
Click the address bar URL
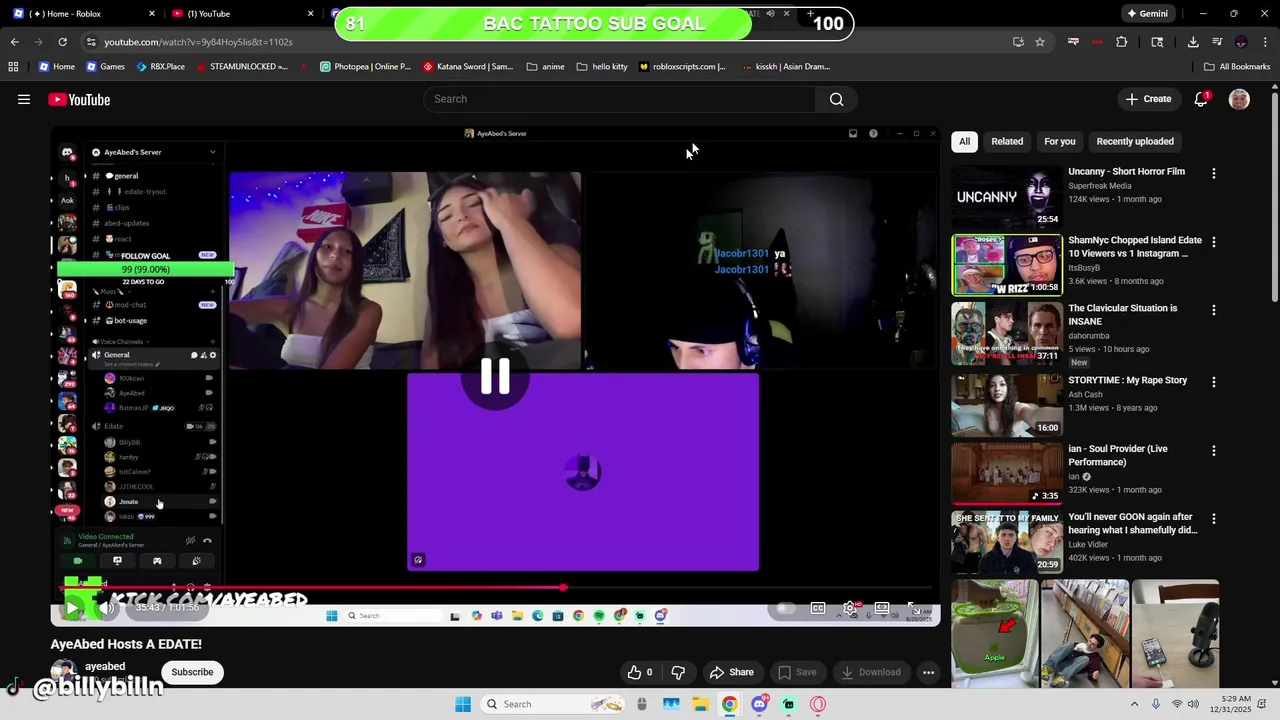[x=198, y=42]
